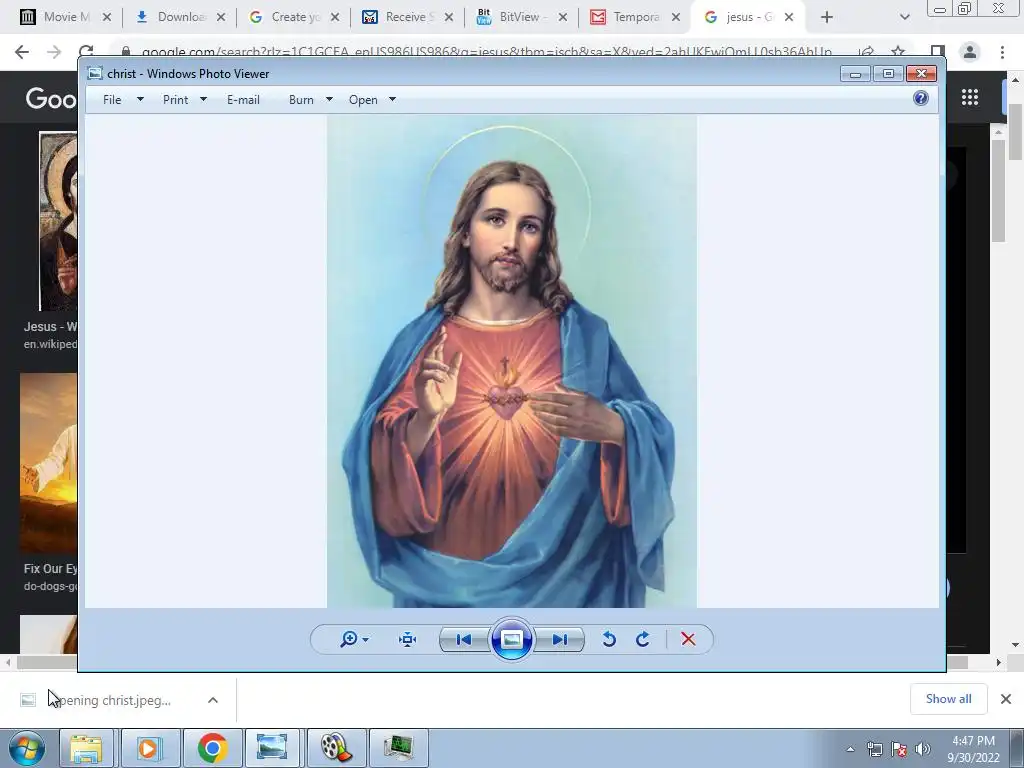
Task: Expand the File dropdown arrow
Action: point(140,99)
